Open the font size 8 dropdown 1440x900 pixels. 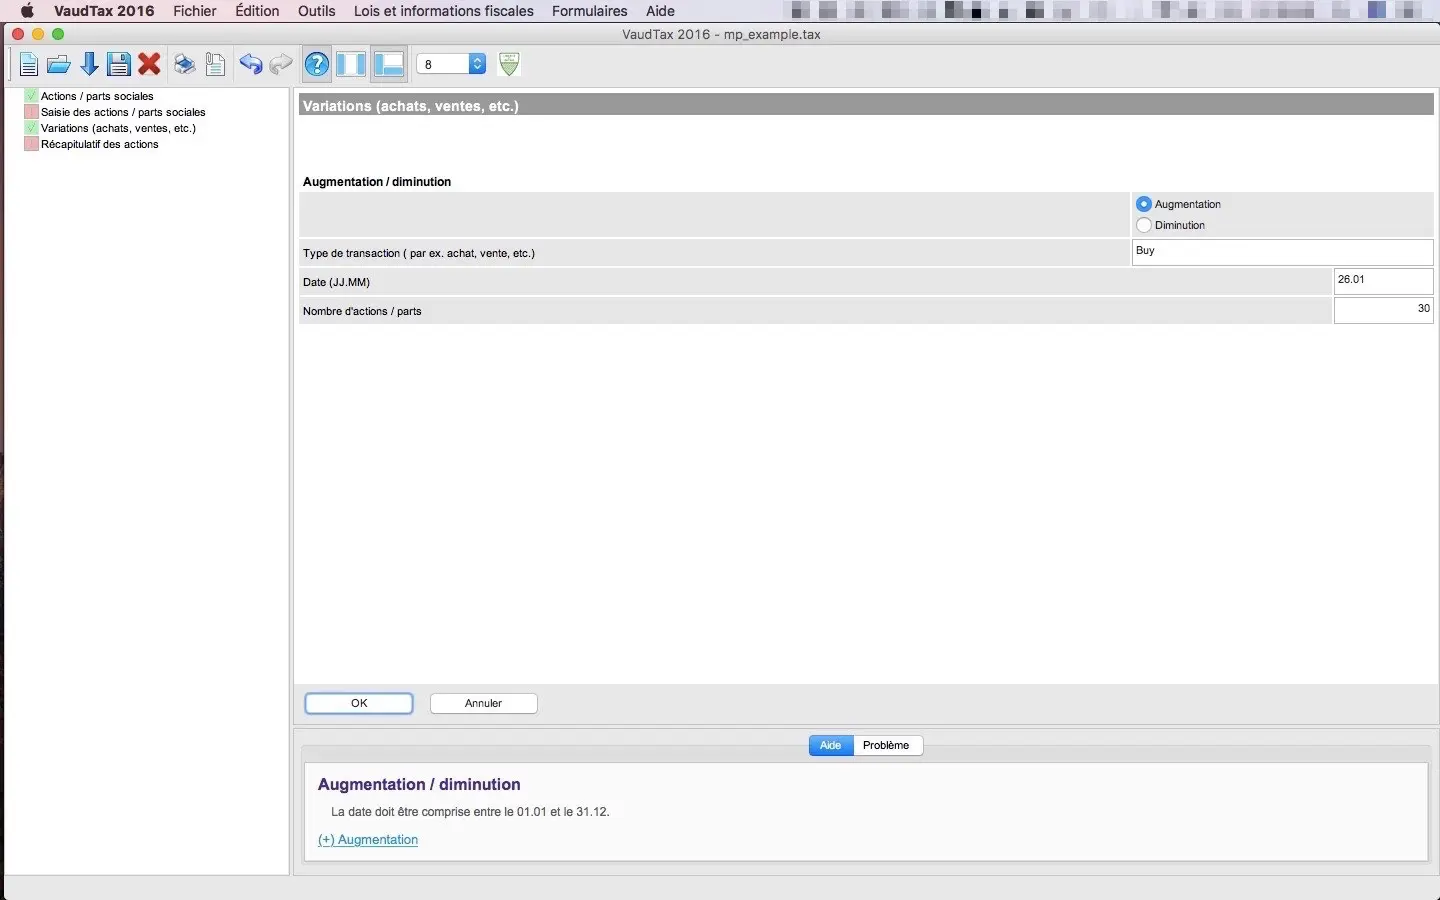click(x=451, y=64)
